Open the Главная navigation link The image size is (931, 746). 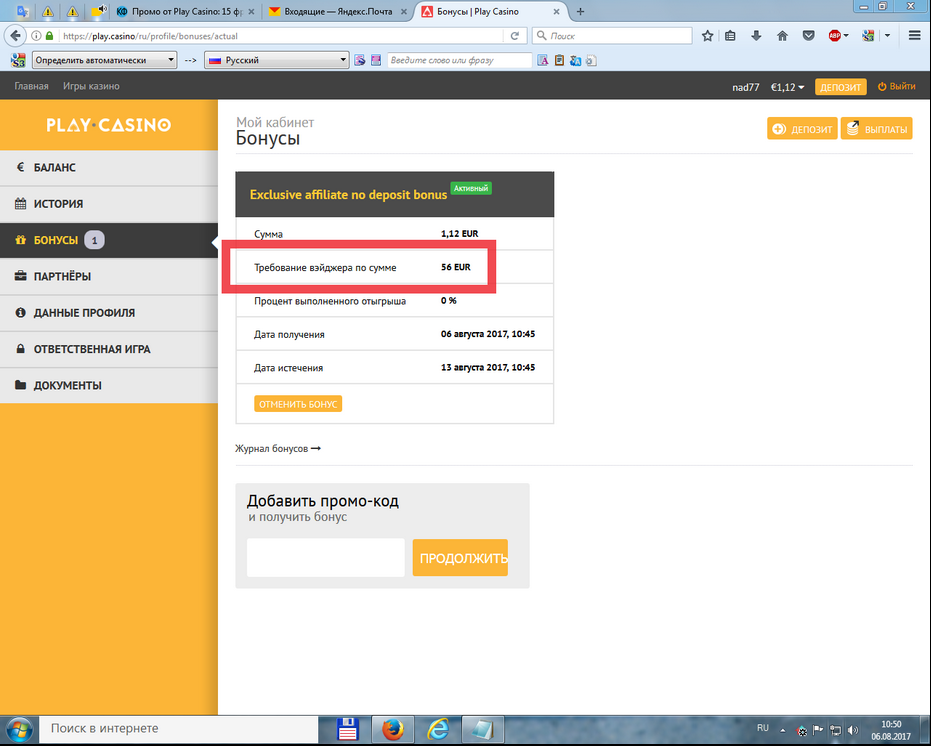[x=31, y=86]
